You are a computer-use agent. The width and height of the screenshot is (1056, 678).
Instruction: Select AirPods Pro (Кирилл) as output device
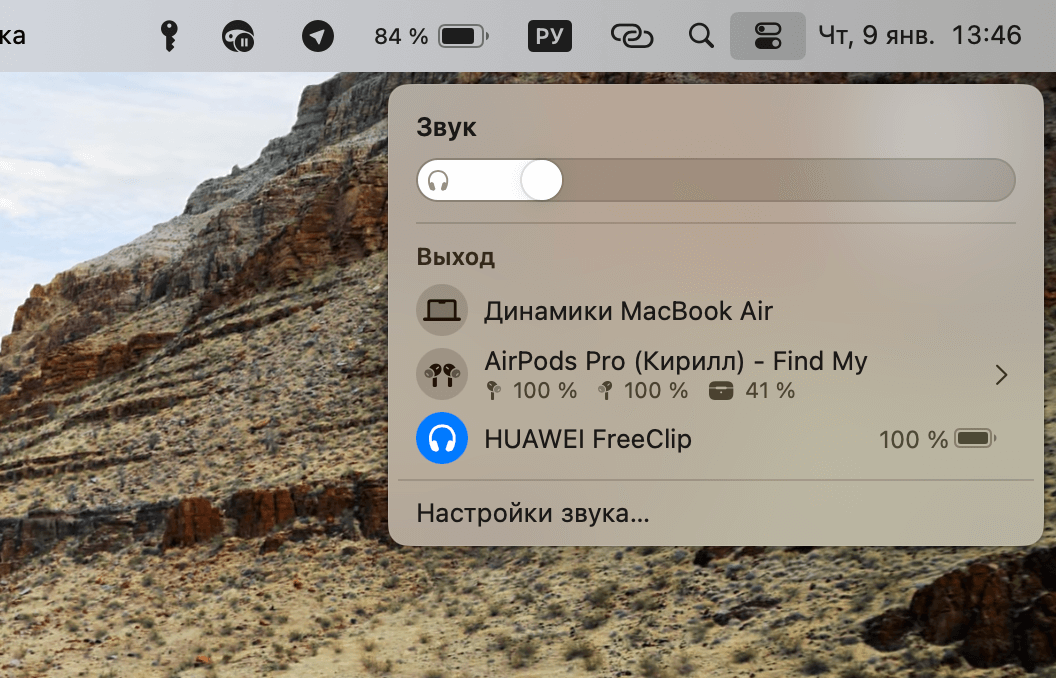point(675,361)
